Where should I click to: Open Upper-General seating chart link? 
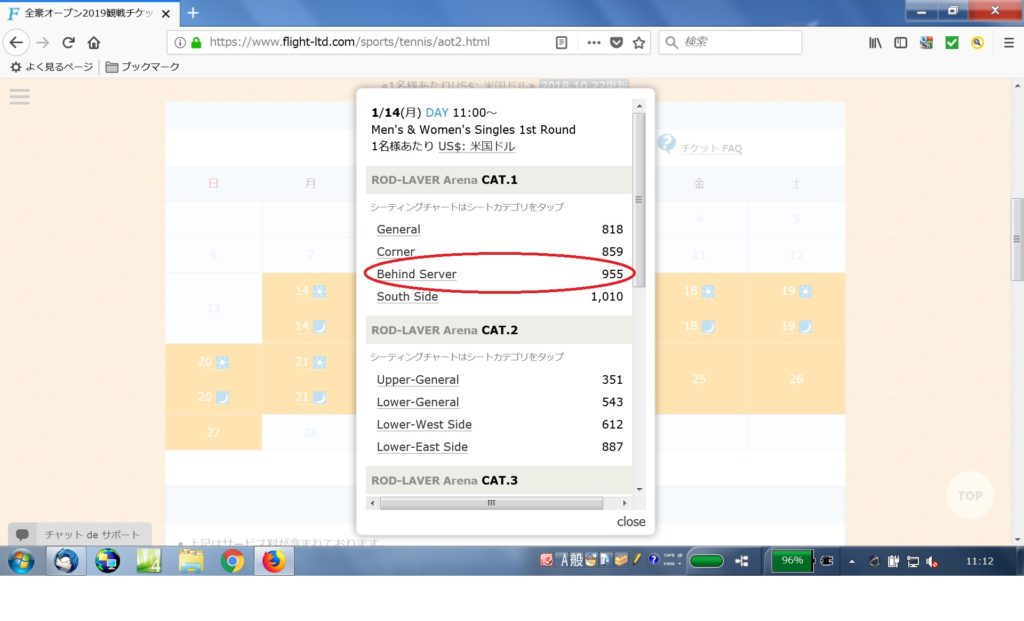pos(417,380)
